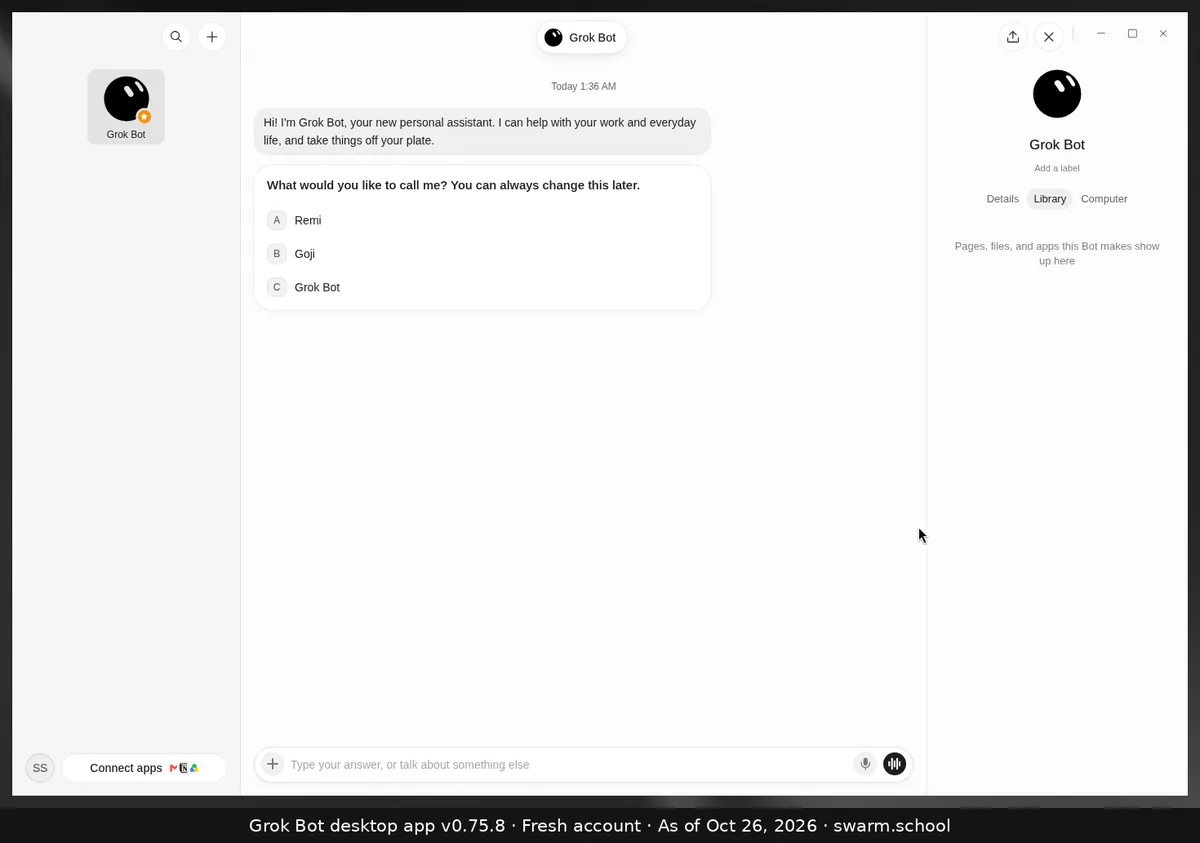Viewport: 1200px width, 843px height.
Task: Click the large Grok Bot profile avatar
Action: (x=1057, y=94)
